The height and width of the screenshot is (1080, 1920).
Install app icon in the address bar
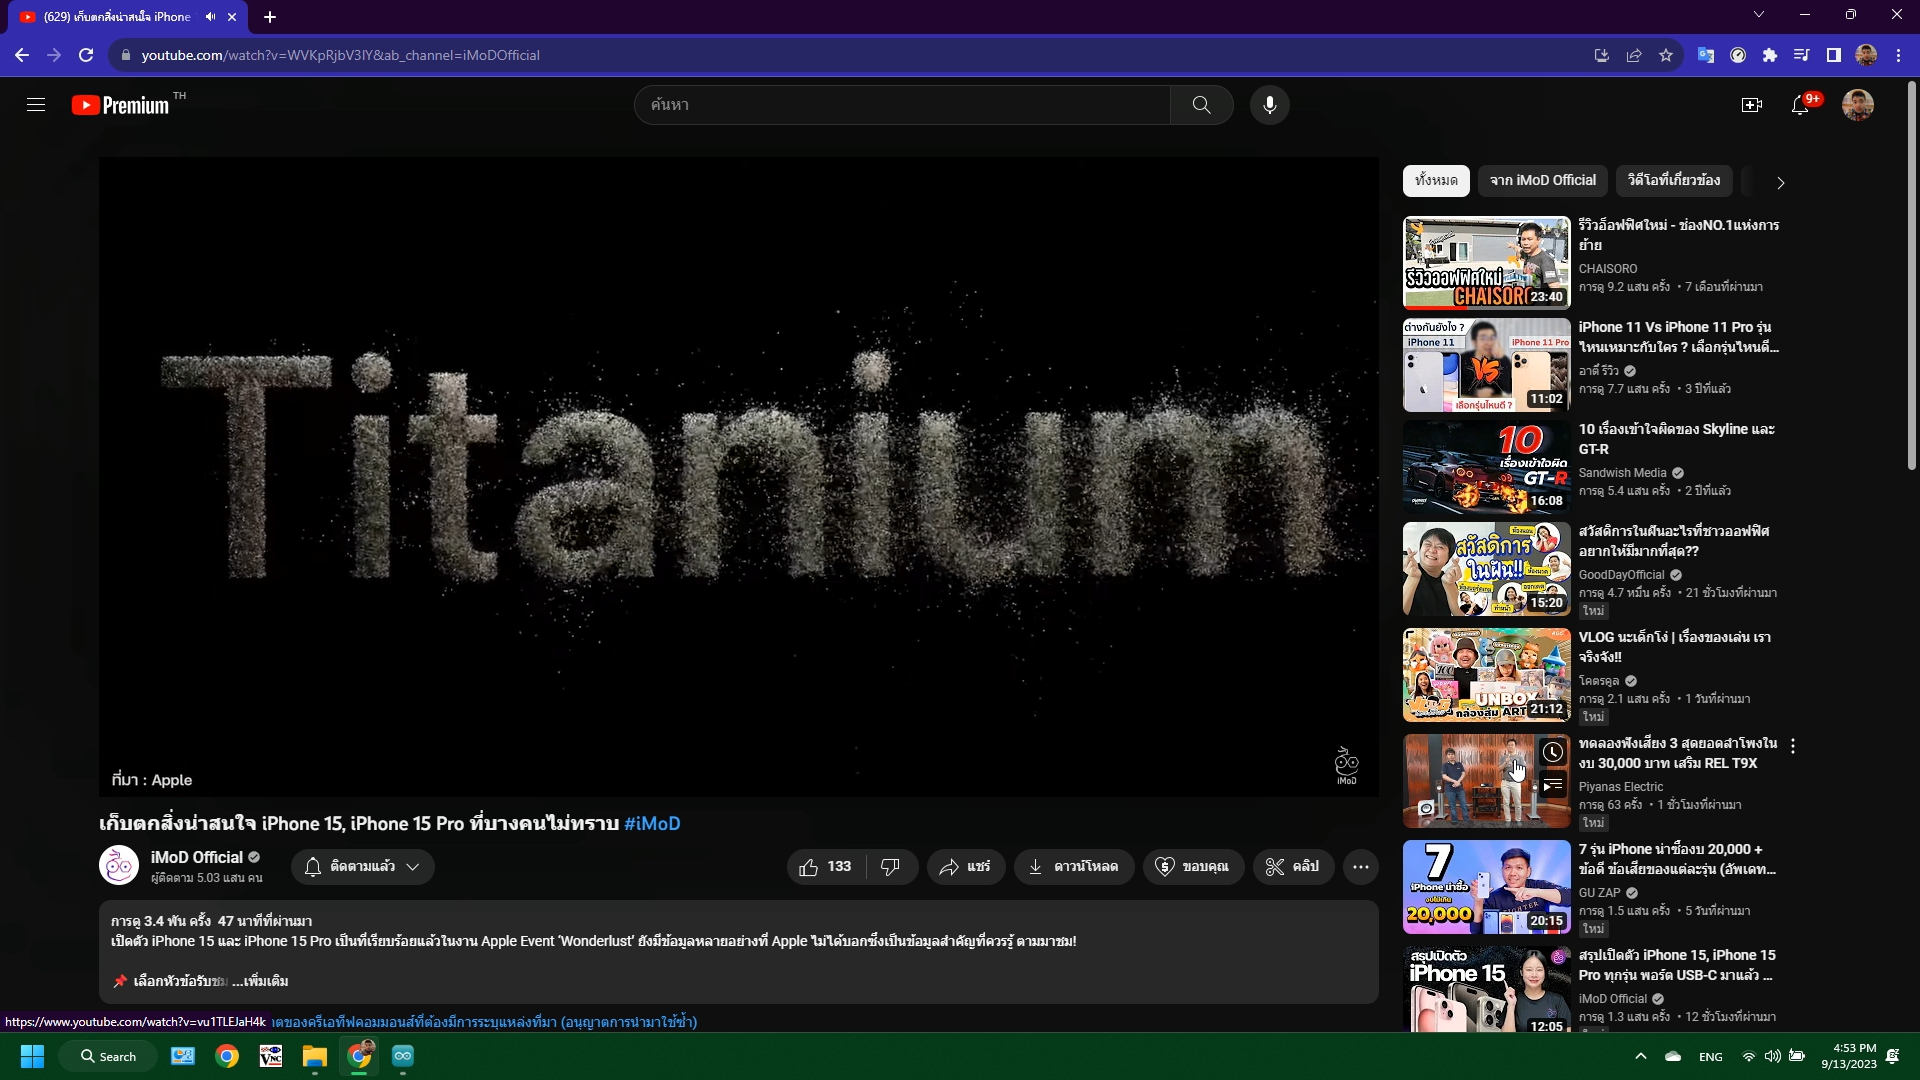1602,55
